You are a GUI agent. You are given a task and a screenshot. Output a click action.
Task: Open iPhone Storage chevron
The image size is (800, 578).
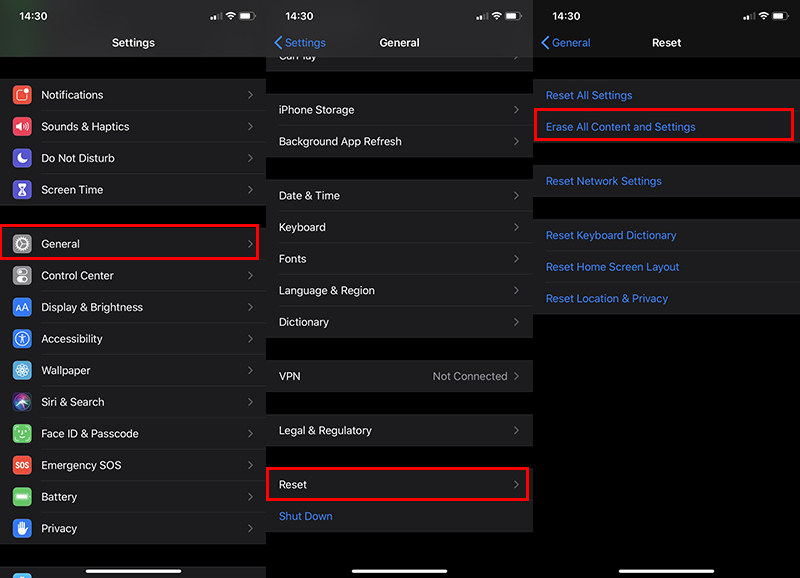(x=516, y=110)
